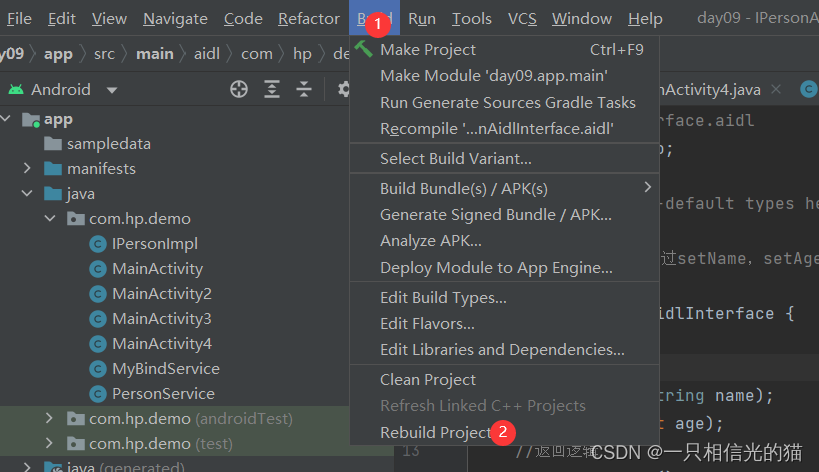Click the aidl breadcrumb in navigation bar

click(x=207, y=54)
